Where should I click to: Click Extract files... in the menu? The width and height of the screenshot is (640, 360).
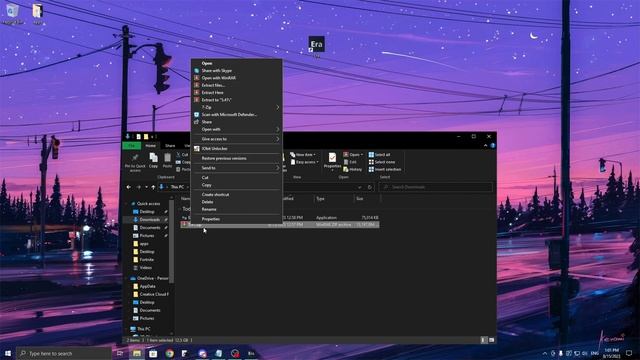[213, 85]
